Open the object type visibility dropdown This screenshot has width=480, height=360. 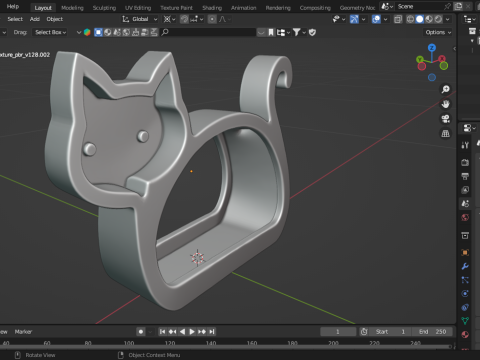pyautogui.click(x=339, y=19)
